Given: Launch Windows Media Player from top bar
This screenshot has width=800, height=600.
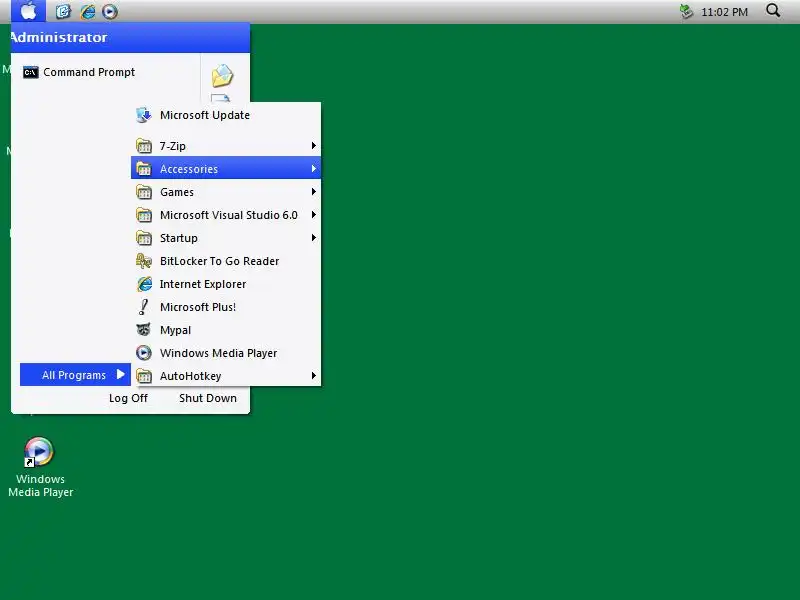Looking at the screenshot, I should tap(110, 11).
